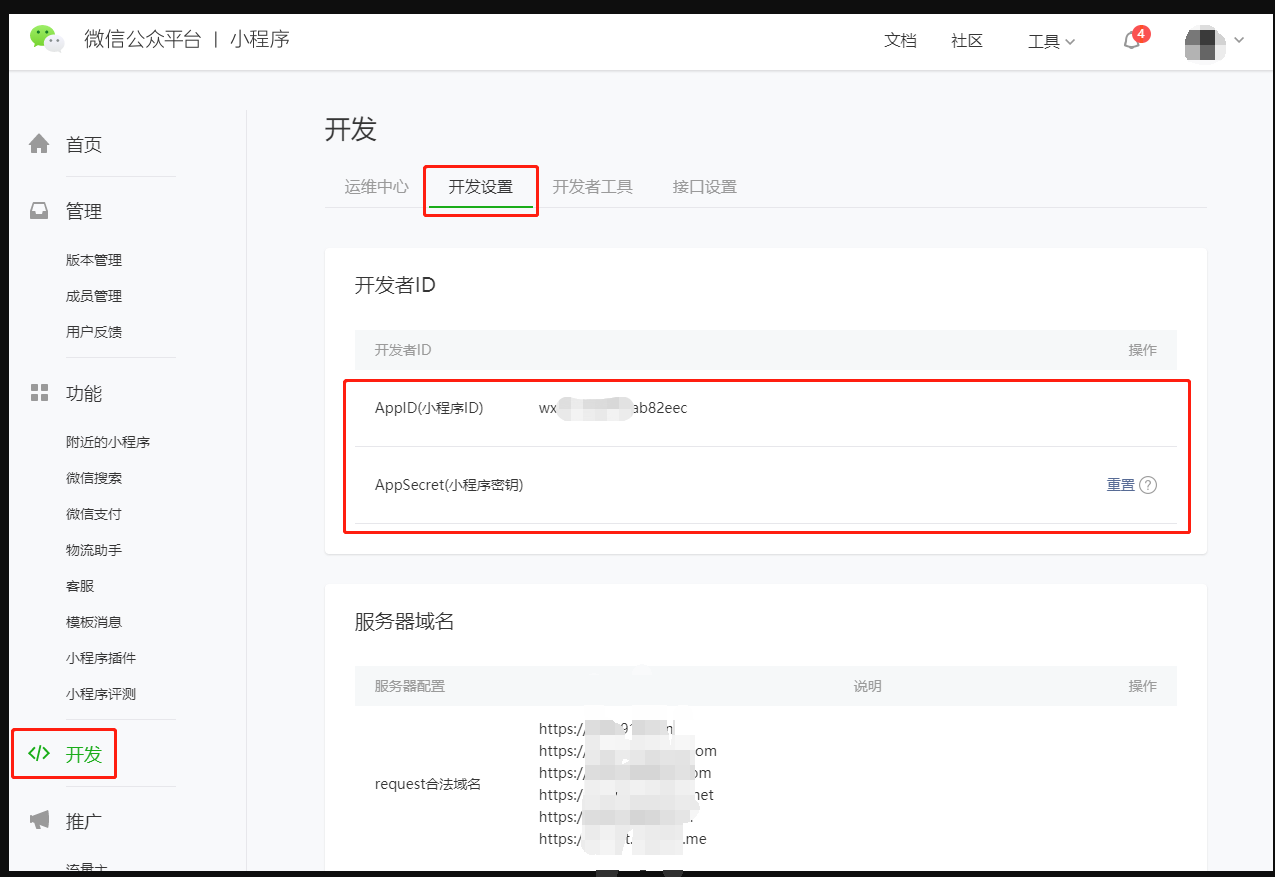The image size is (1275, 877).
Task: Open 小程序插件 in the sidebar
Action: pyautogui.click(x=101, y=658)
